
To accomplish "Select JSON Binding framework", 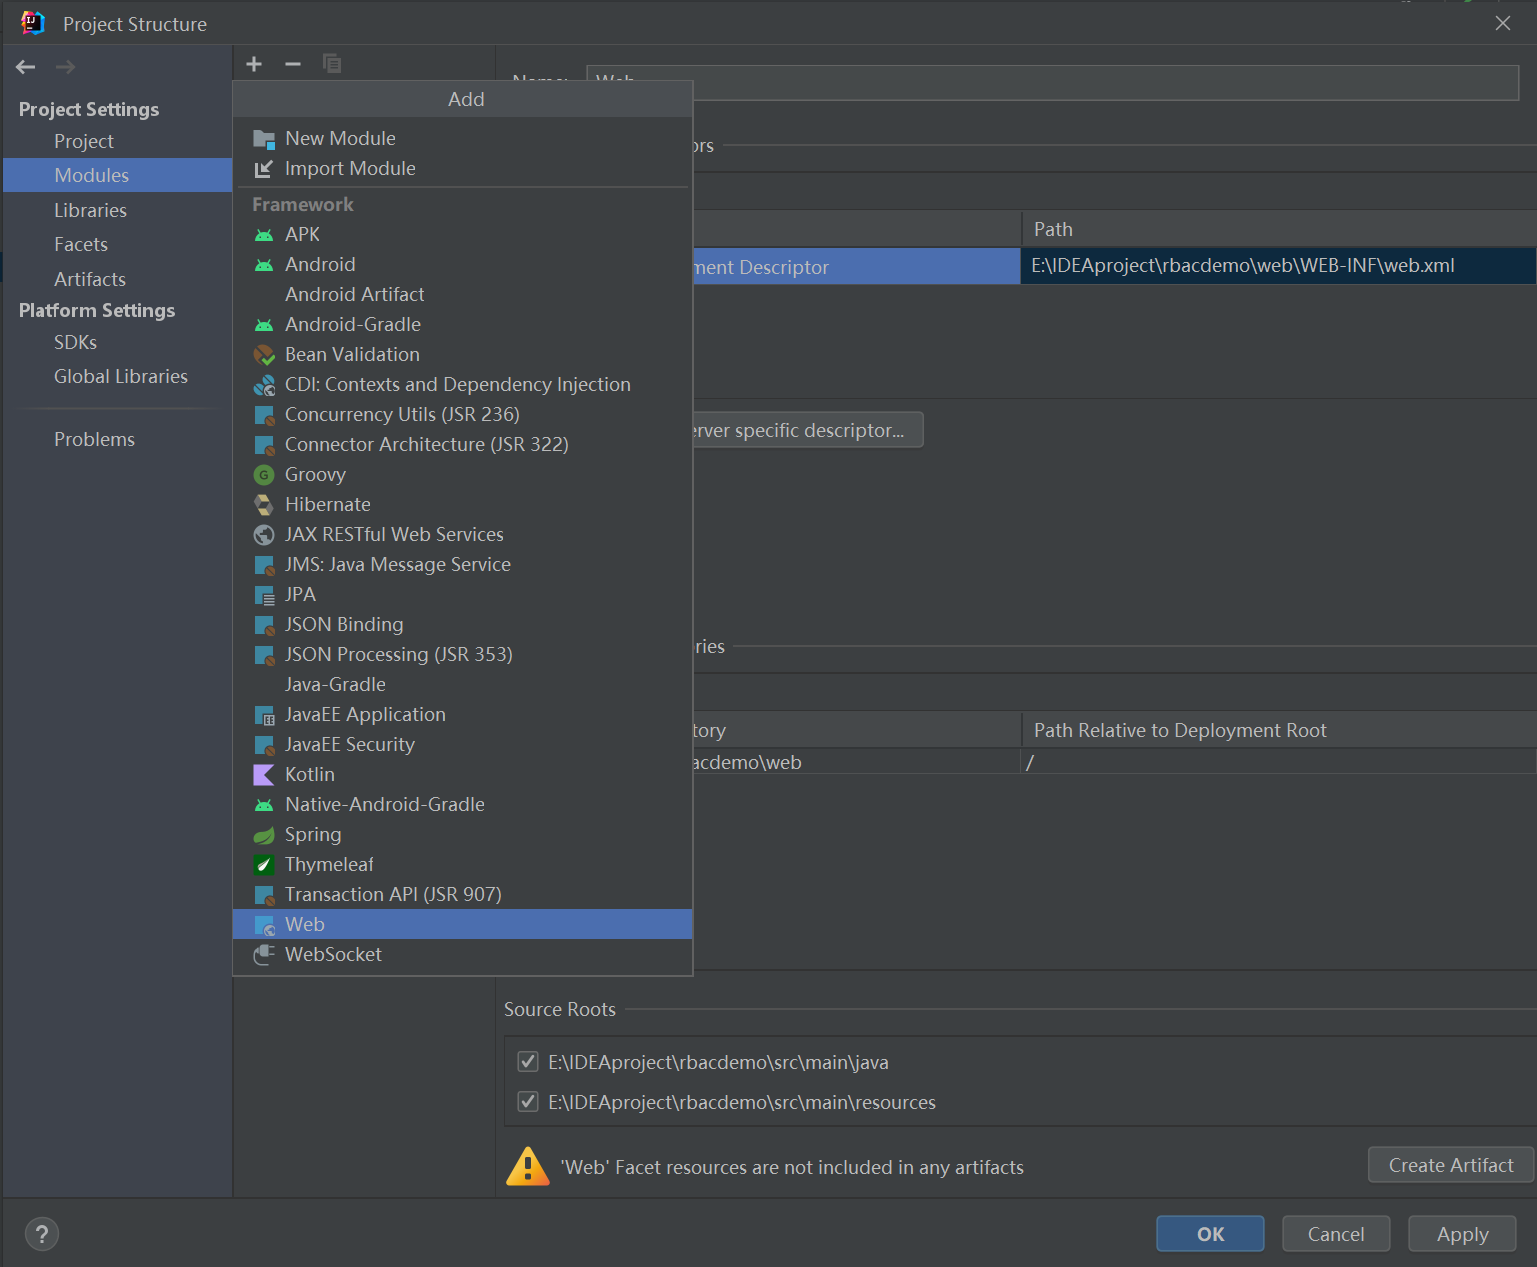I will (x=463, y=625).
